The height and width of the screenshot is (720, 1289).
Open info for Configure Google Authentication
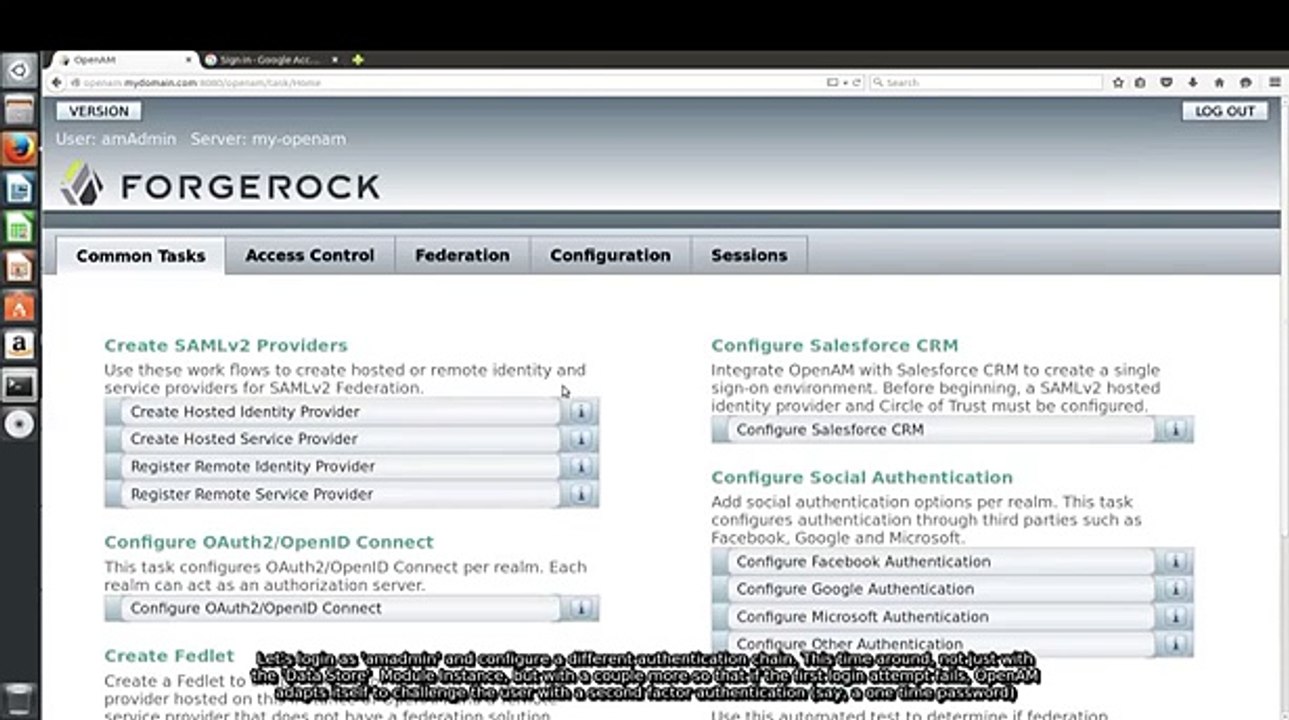pyautogui.click(x=1175, y=589)
